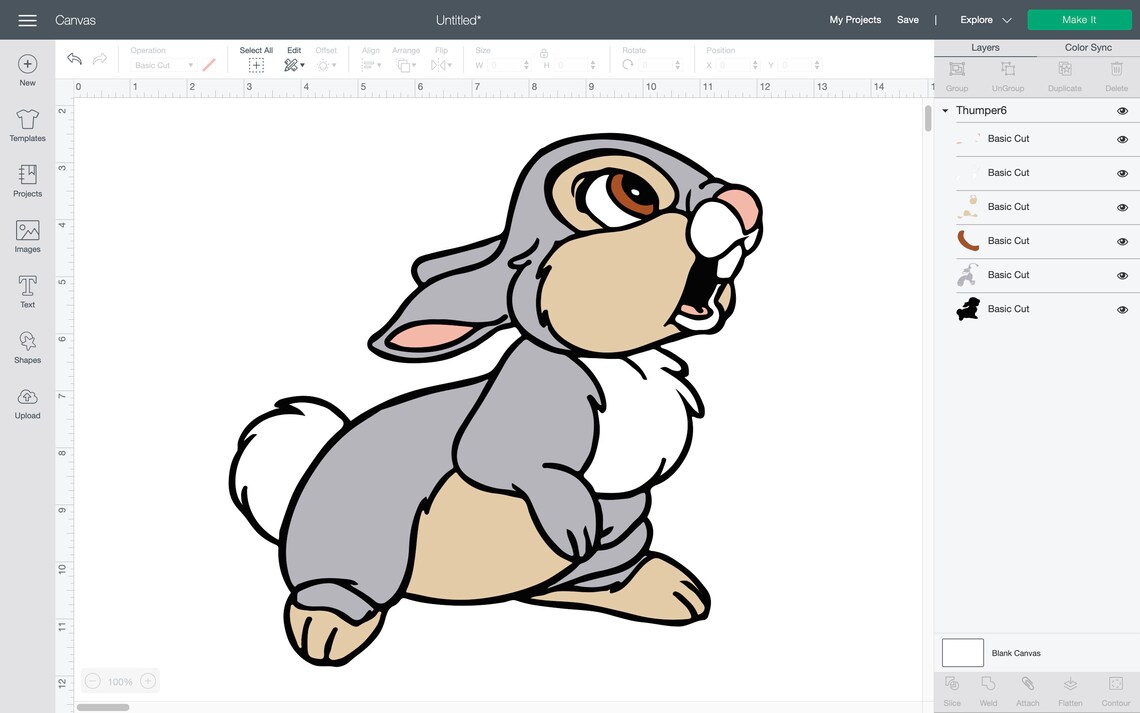Open the hamburger menu at top left
This screenshot has height=713, width=1140.
(27, 18)
